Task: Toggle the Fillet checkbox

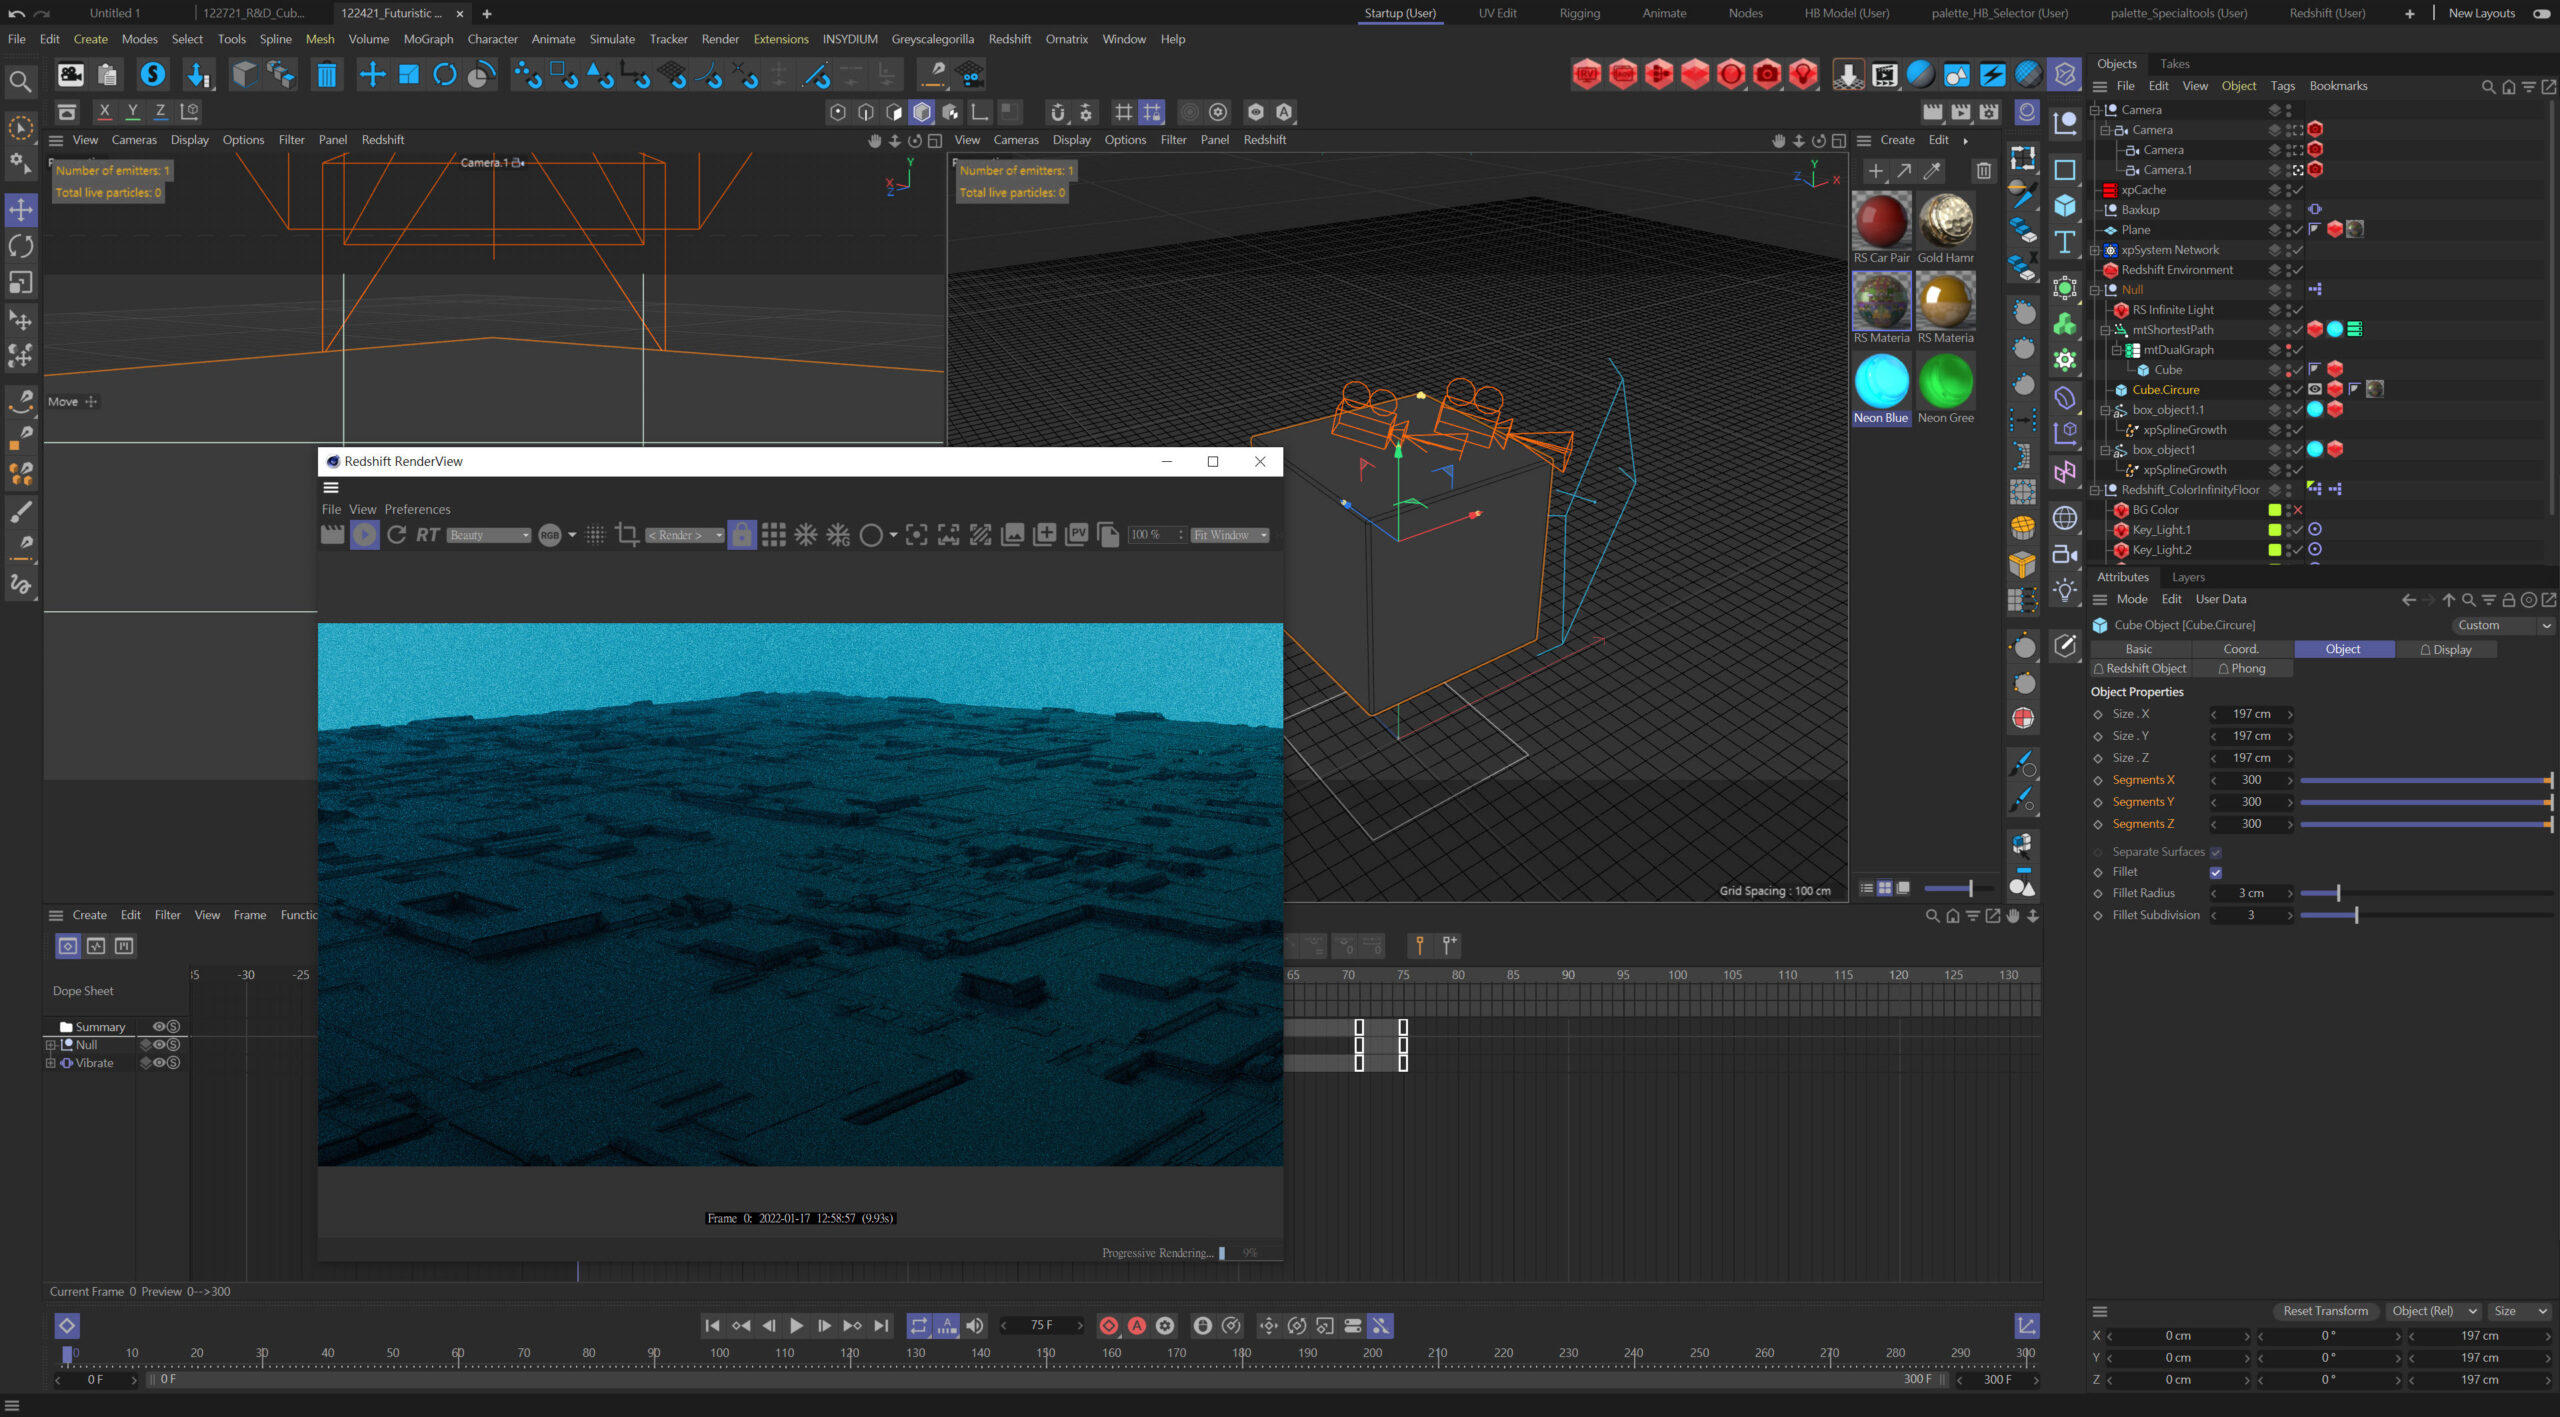Action: coord(2216,872)
